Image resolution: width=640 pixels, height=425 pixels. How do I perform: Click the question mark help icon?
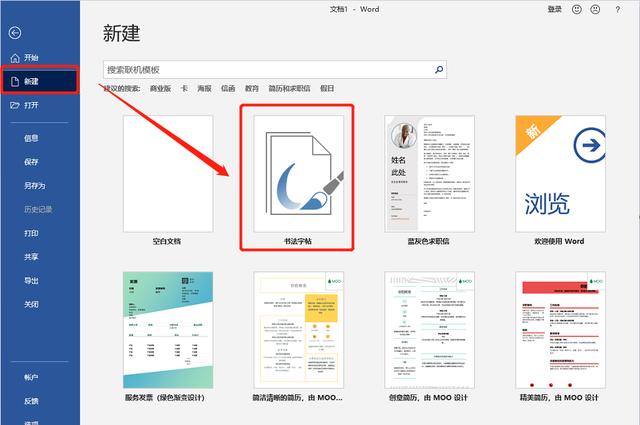tap(617, 10)
